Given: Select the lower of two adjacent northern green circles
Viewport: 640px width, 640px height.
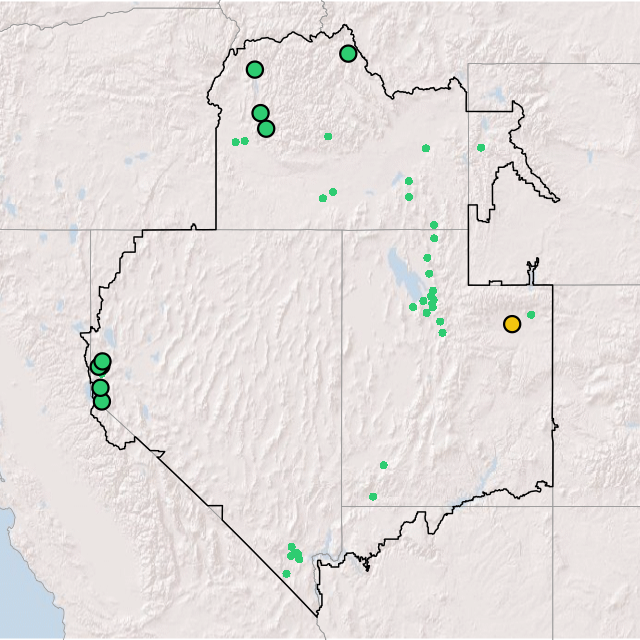Looking at the screenshot, I should [x=266, y=128].
